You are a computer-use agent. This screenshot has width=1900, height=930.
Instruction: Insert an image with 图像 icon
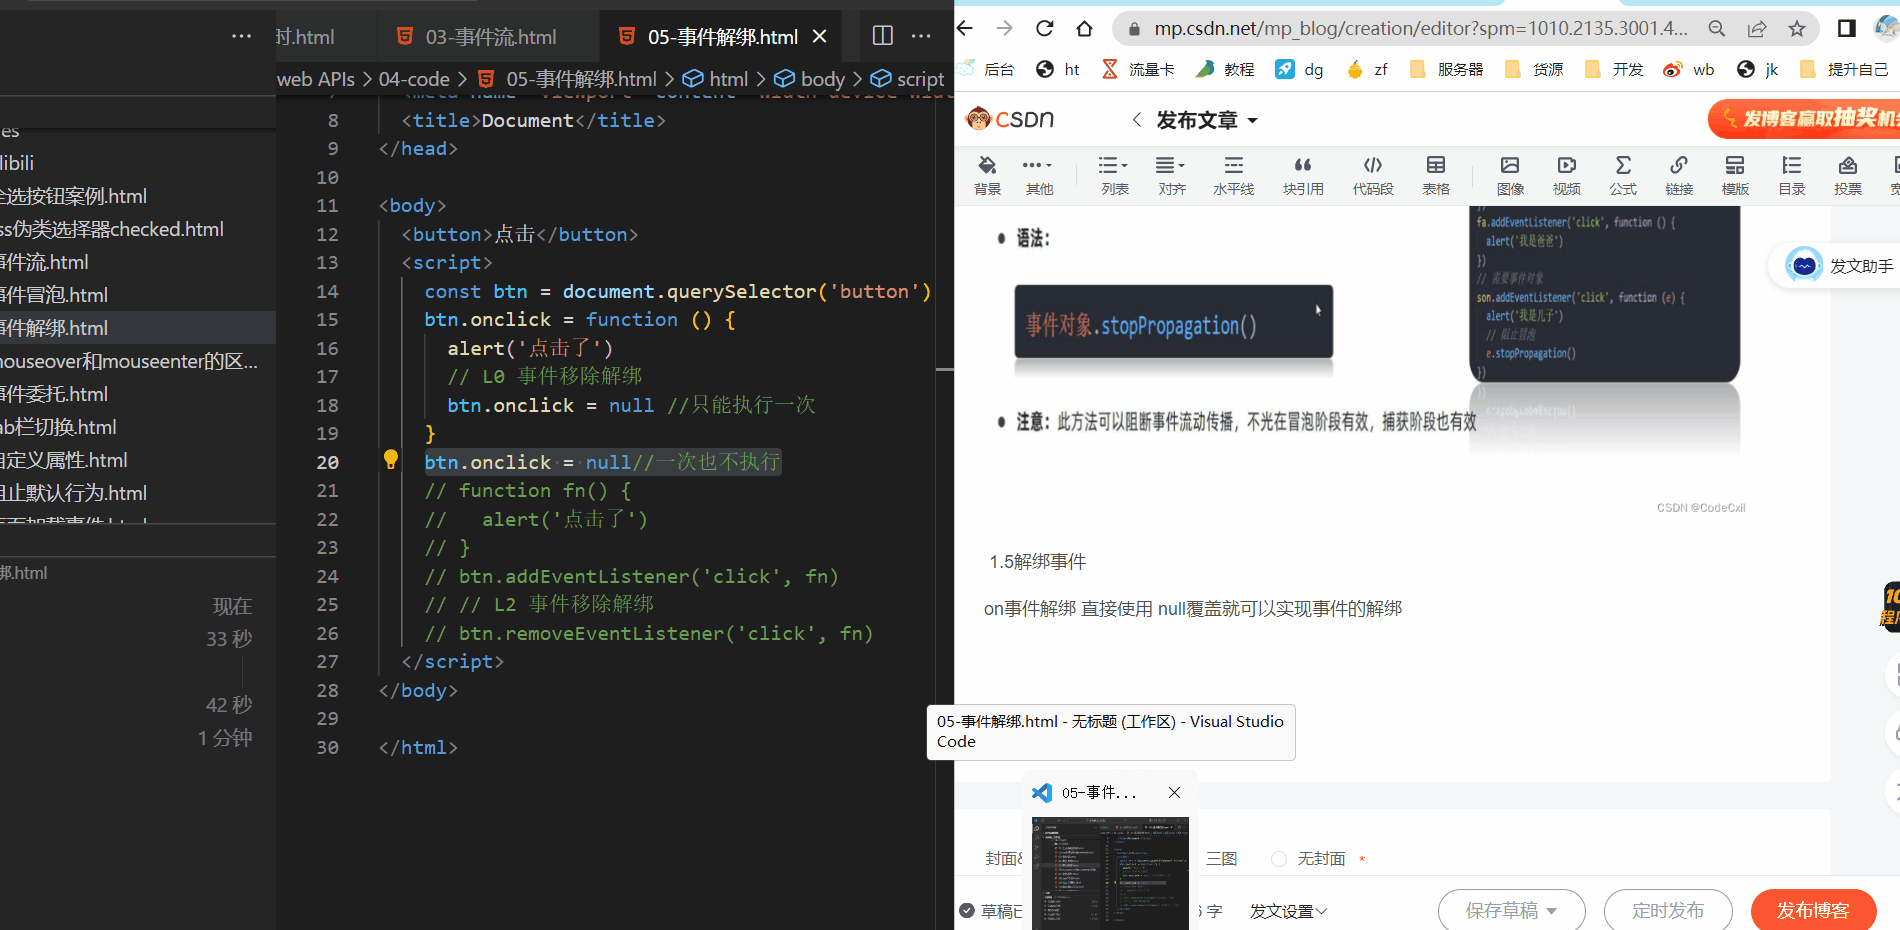pyautogui.click(x=1510, y=176)
